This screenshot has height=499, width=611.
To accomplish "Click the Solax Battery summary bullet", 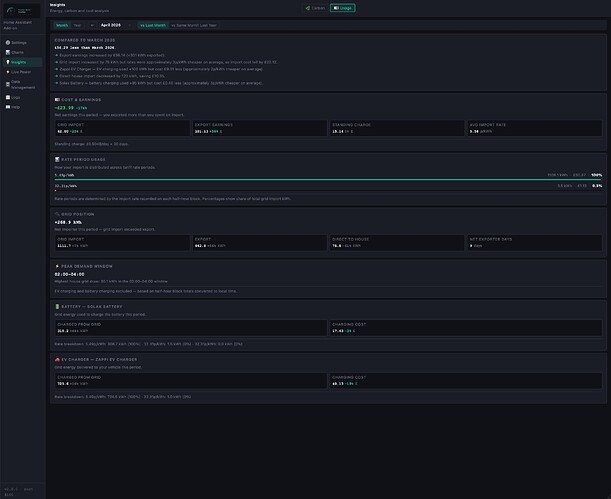I will tap(161, 83).
